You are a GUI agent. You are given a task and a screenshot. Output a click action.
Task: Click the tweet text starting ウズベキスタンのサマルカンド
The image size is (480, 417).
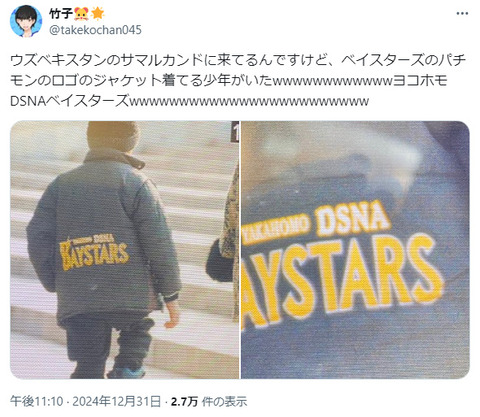click(x=238, y=81)
